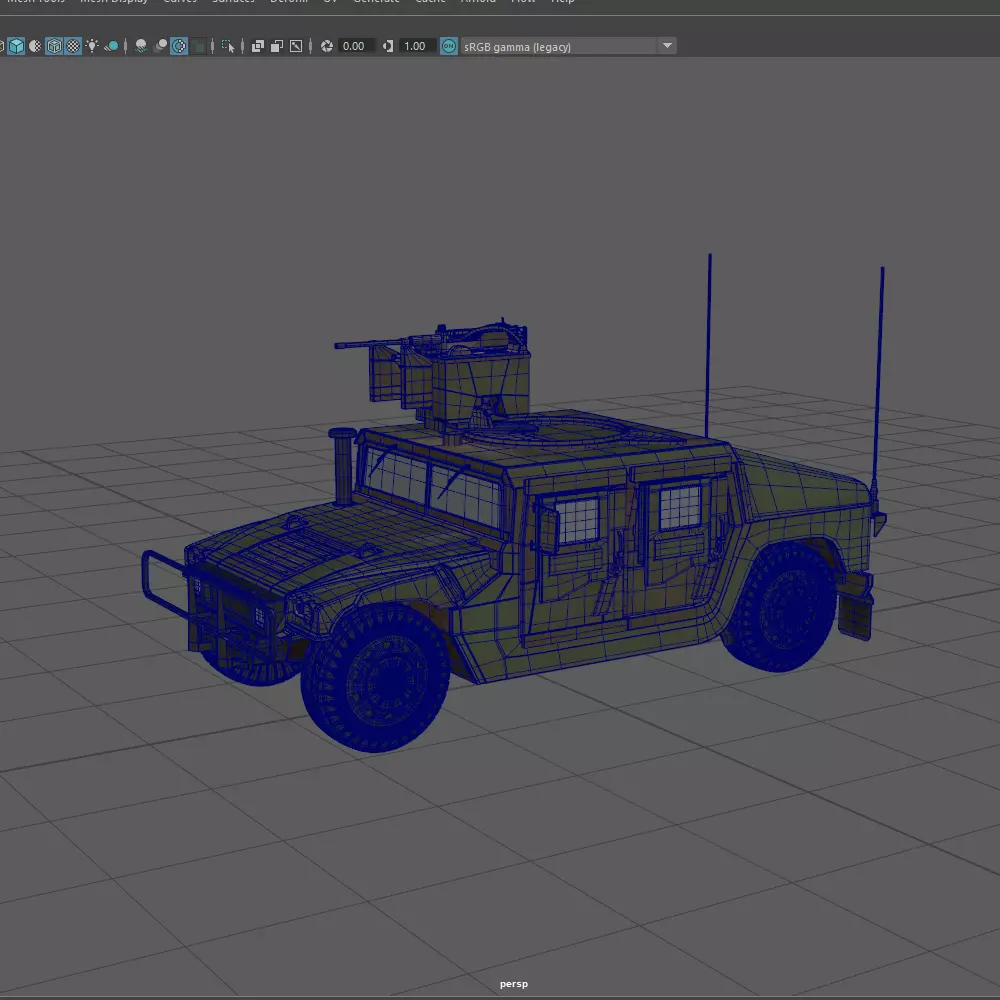The image size is (1000, 1000).
Task: Toggle Use Default Material half-sphere icon
Action: point(35,46)
